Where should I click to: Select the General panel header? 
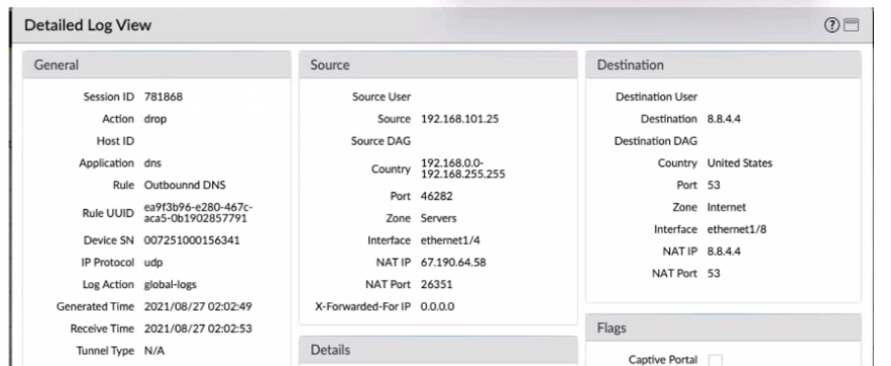[x=157, y=65]
